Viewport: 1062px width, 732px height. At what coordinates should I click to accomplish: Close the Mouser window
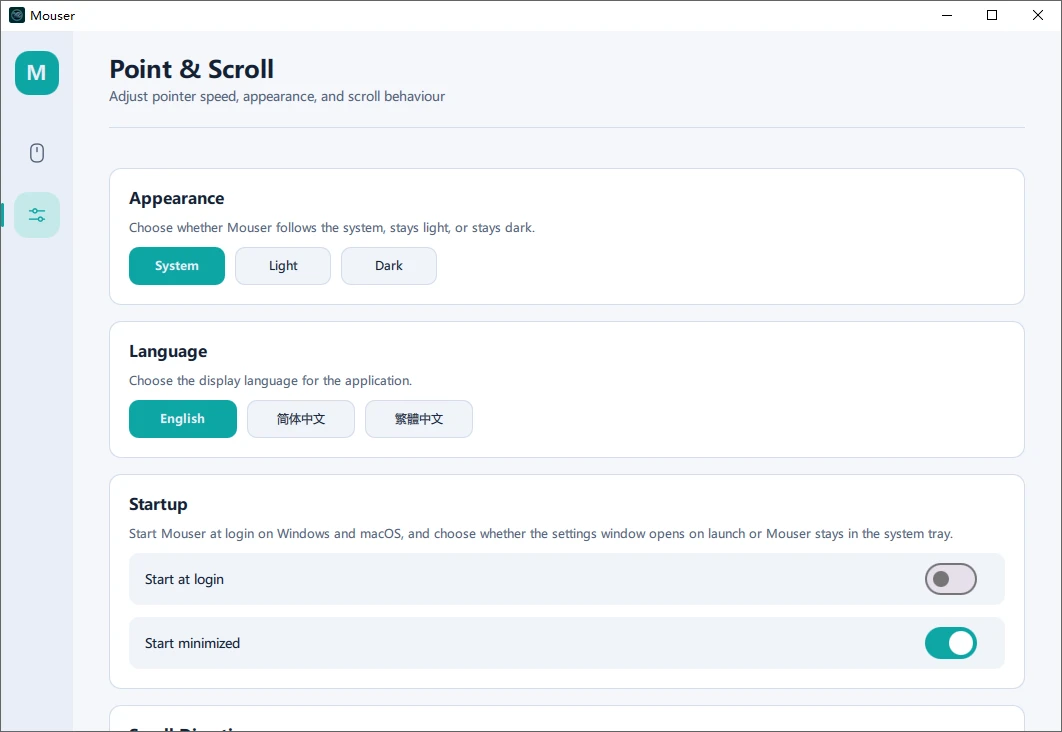coord(1038,15)
